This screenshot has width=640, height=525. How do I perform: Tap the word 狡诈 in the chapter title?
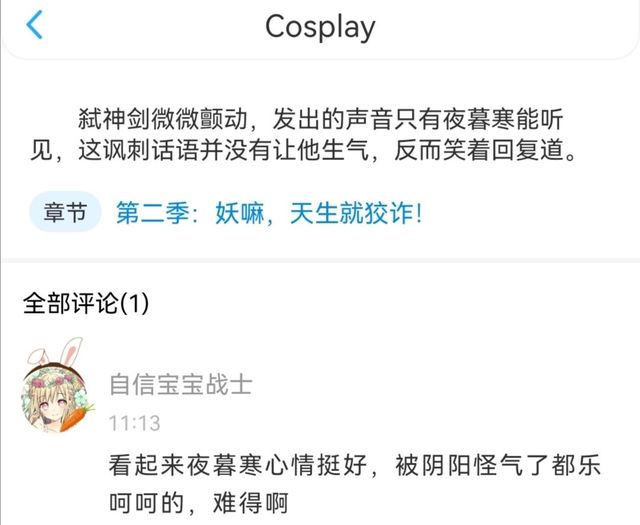coord(389,213)
